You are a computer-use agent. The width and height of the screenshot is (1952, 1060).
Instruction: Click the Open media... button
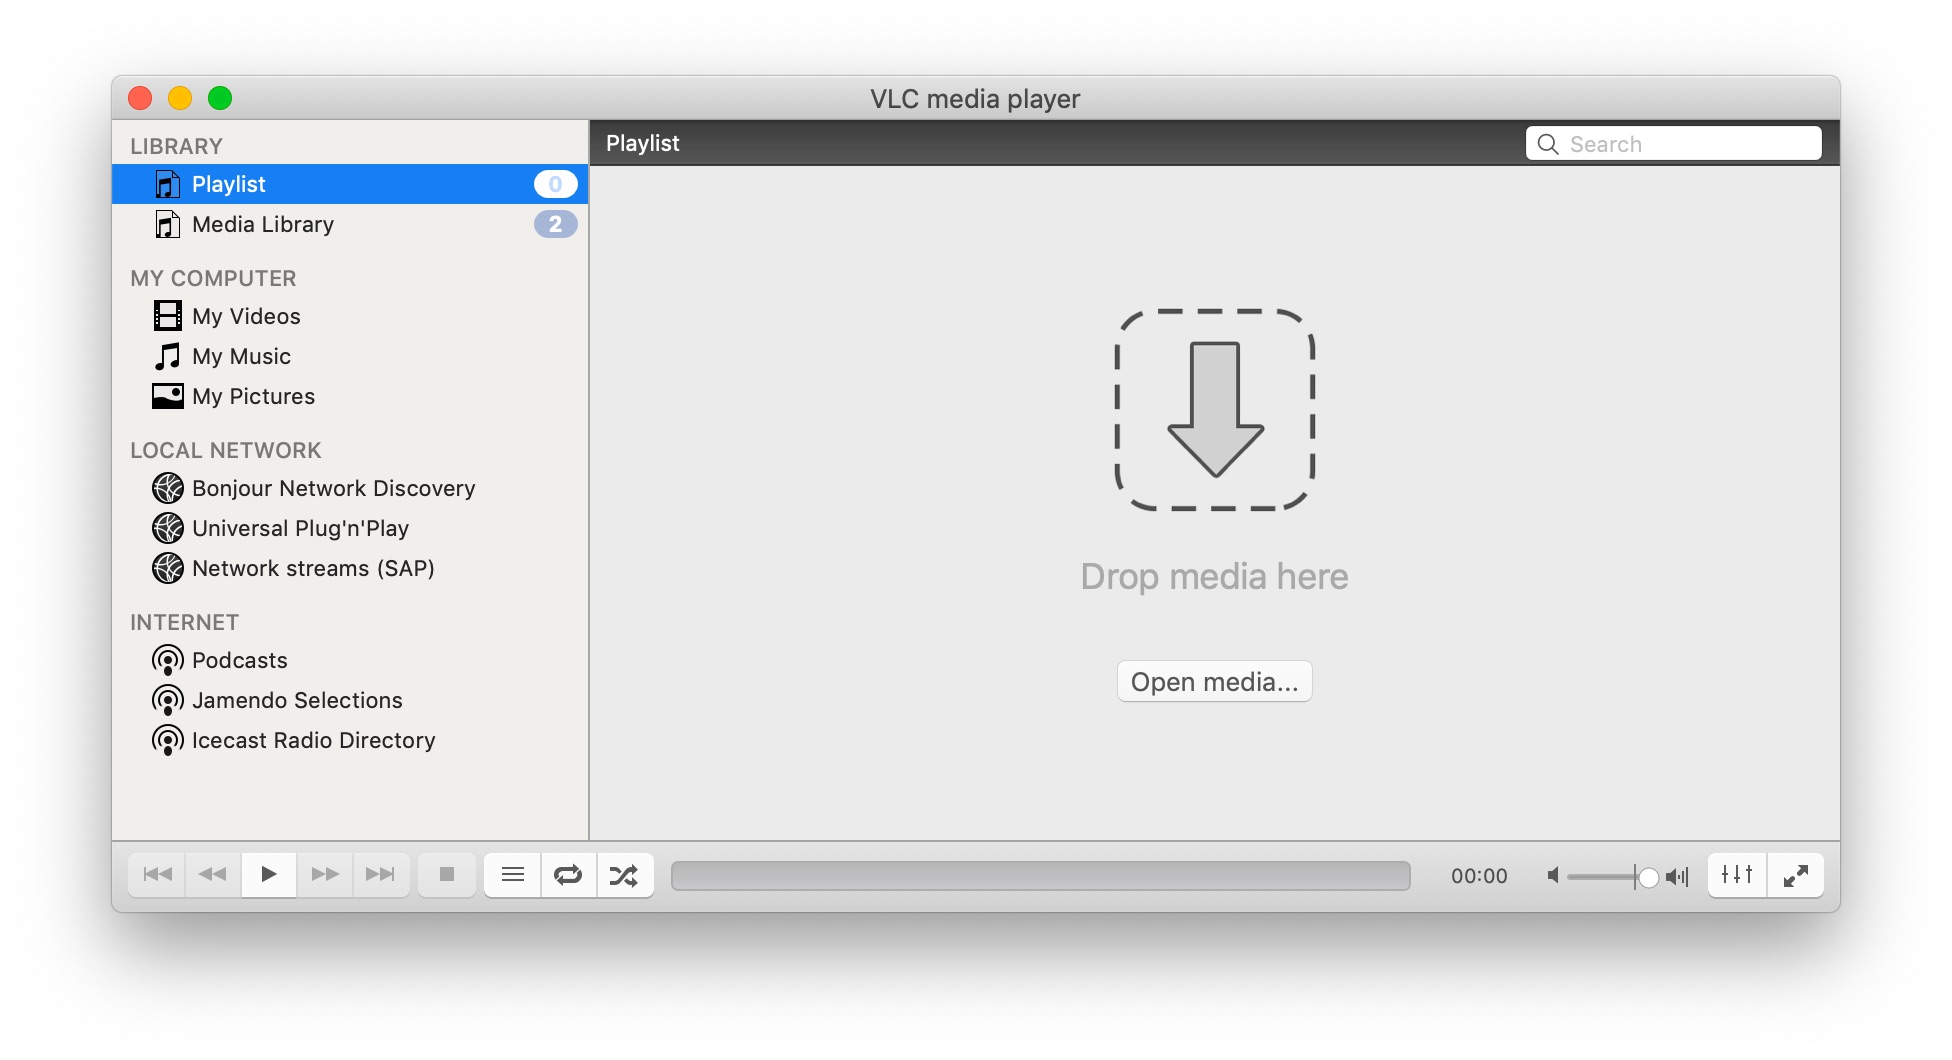pyautogui.click(x=1214, y=682)
